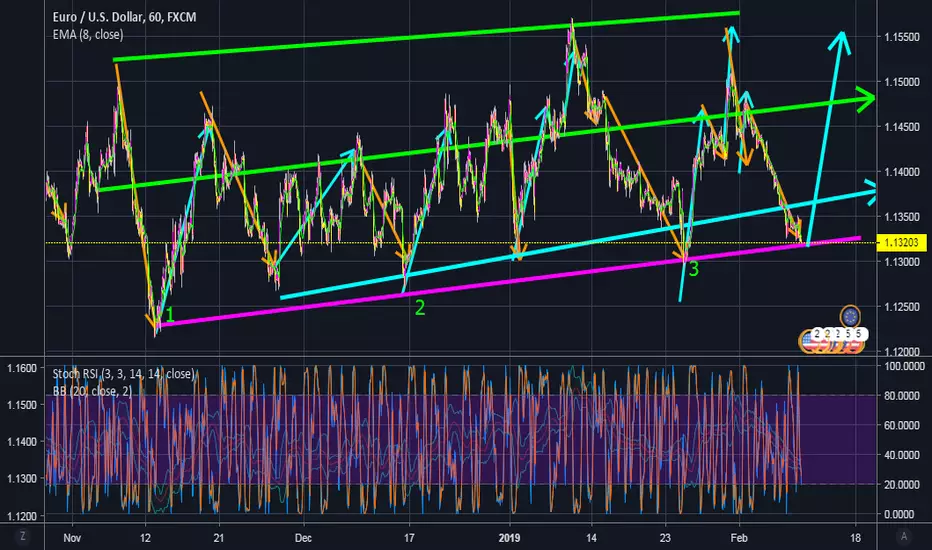This screenshot has height=550, width=932.
Task: Click the 1.14500 price axis label
Action: click(x=902, y=127)
